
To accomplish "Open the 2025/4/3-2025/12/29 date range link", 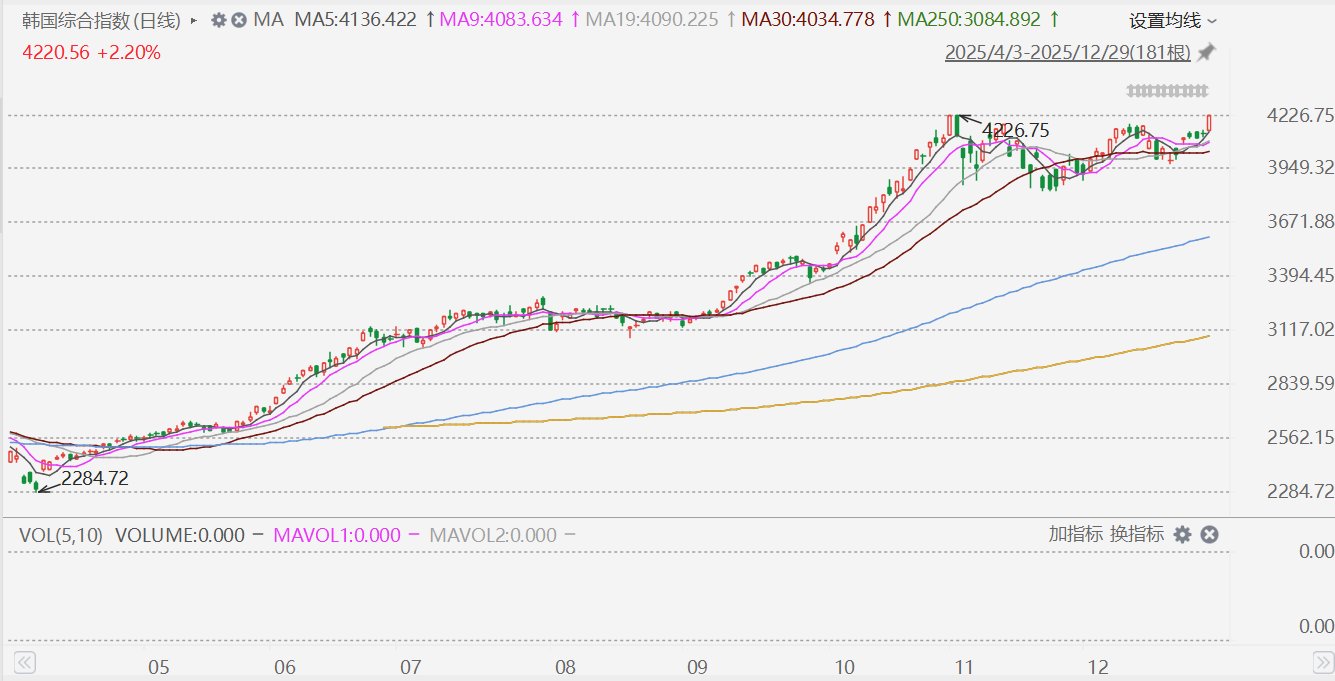I will [1067, 53].
